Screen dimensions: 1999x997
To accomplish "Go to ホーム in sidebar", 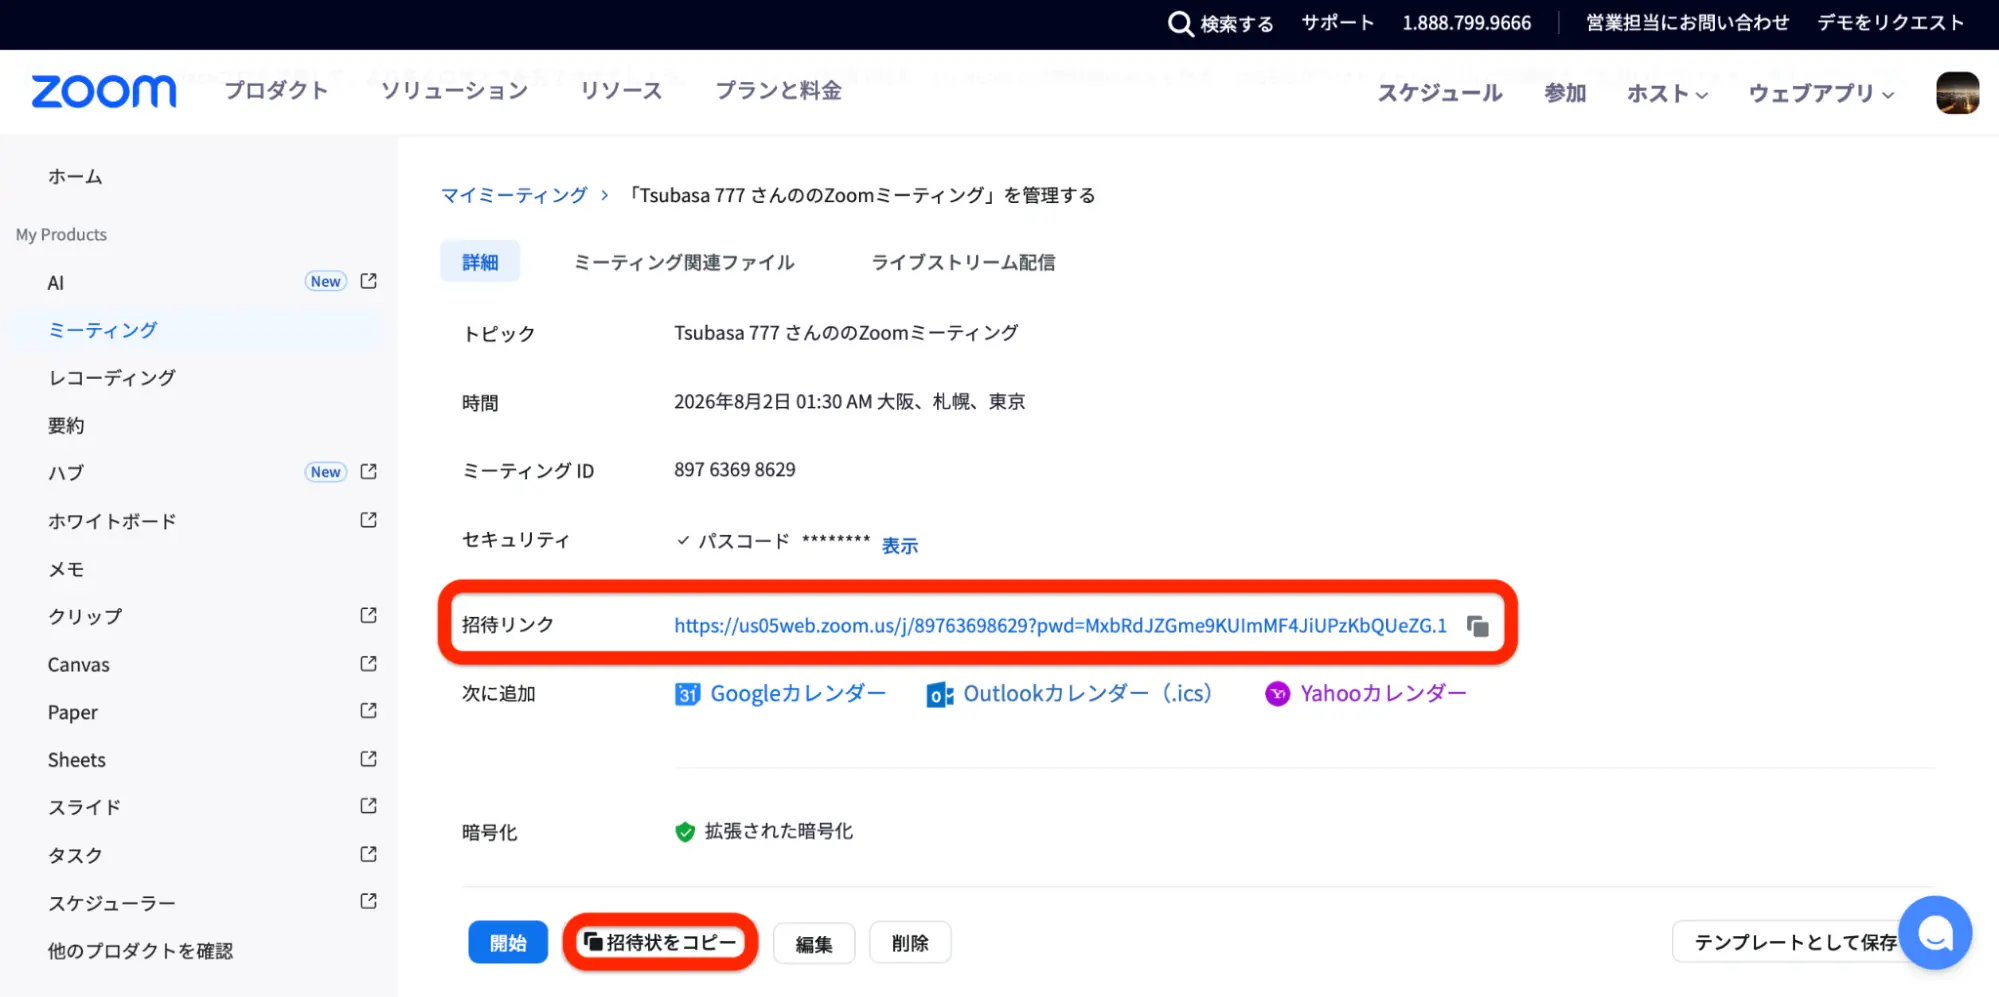I will point(75,177).
